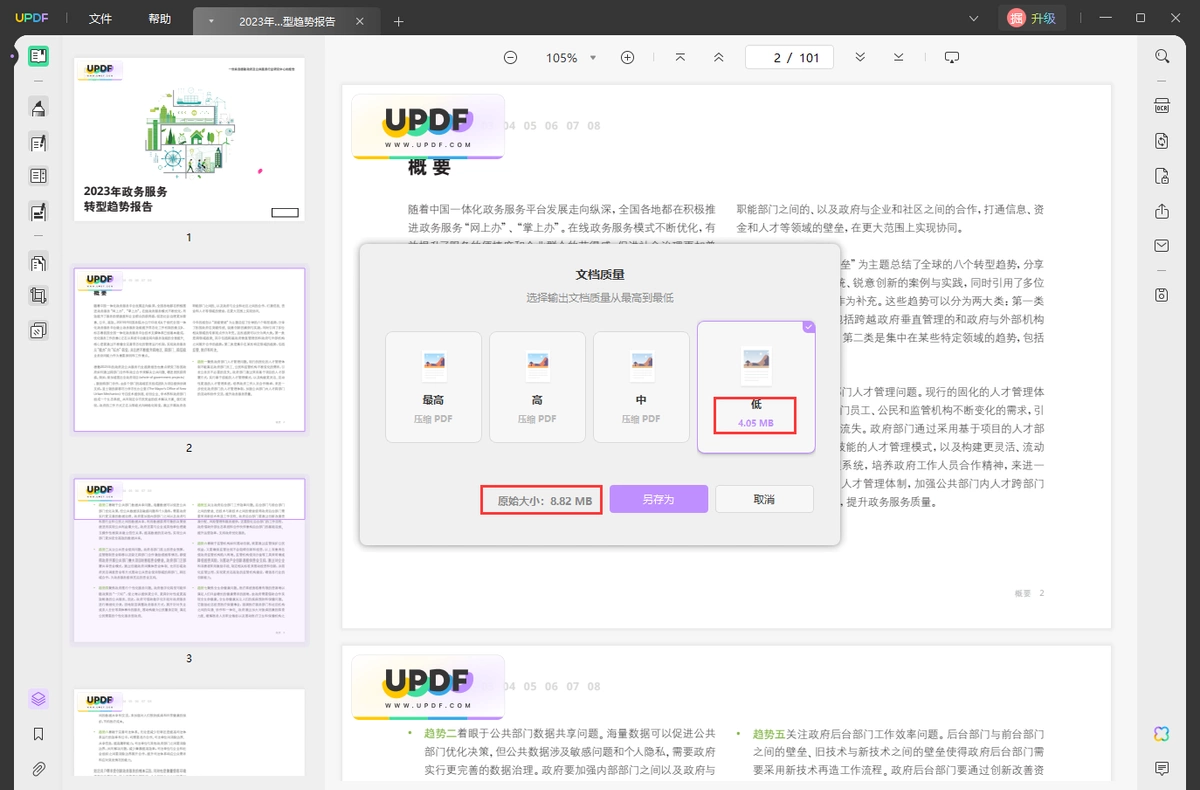The width and height of the screenshot is (1200, 790).
Task: Open the share file icon
Action: (1161, 211)
